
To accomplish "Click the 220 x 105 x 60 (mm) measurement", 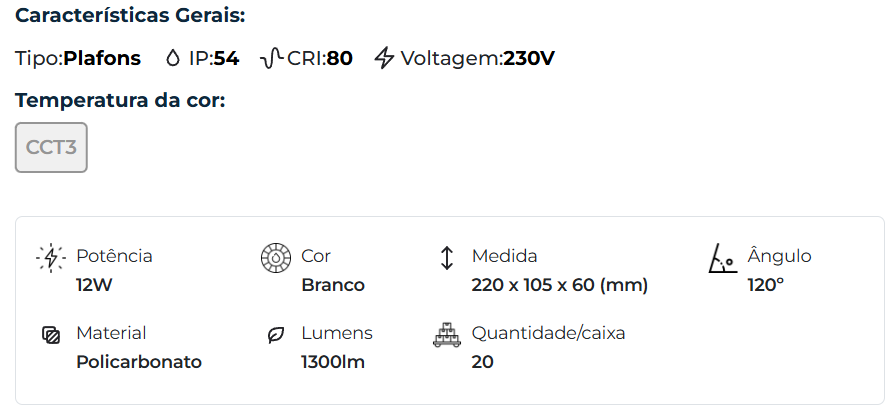I will (x=560, y=285).
